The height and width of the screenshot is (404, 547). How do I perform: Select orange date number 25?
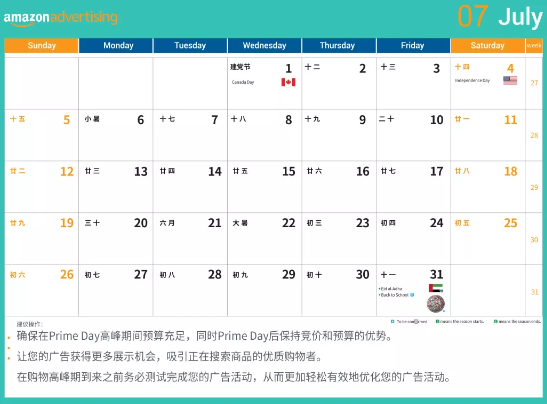click(511, 223)
